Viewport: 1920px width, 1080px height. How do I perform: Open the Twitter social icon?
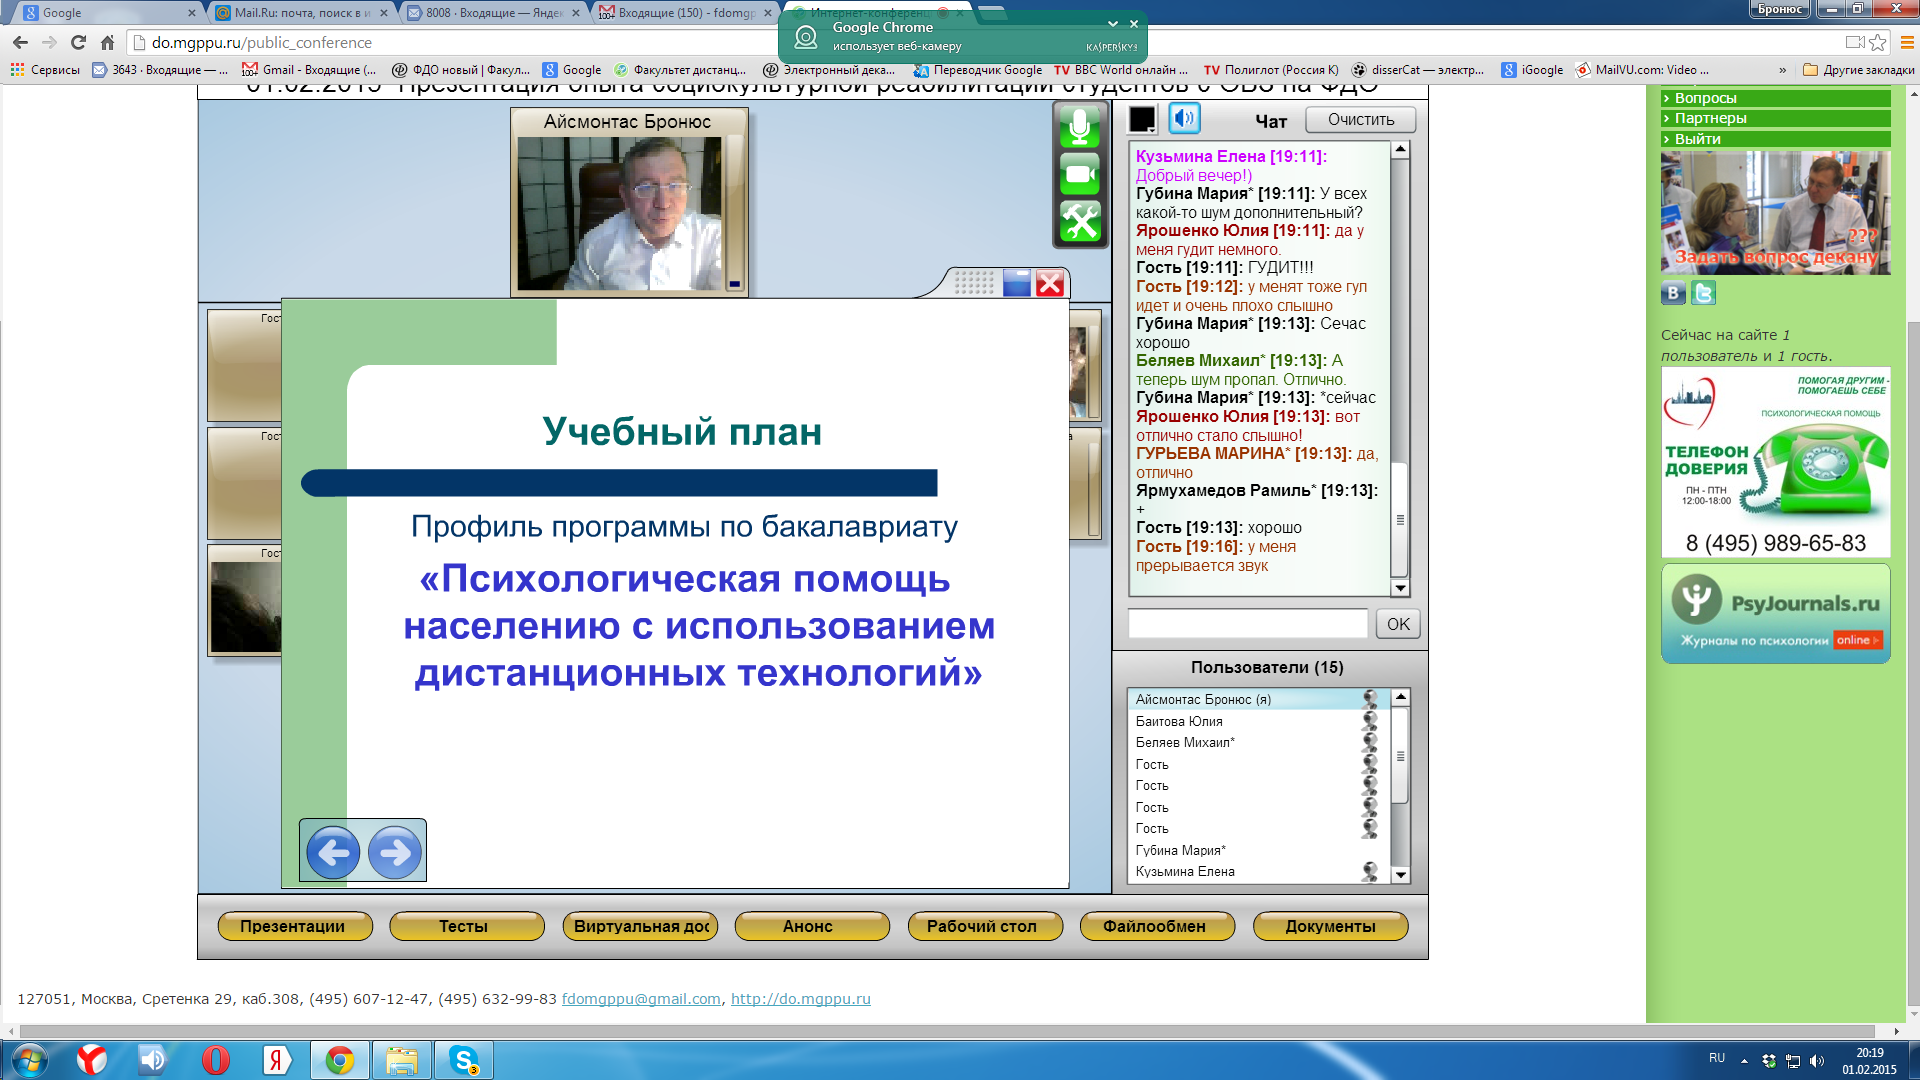(1703, 292)
